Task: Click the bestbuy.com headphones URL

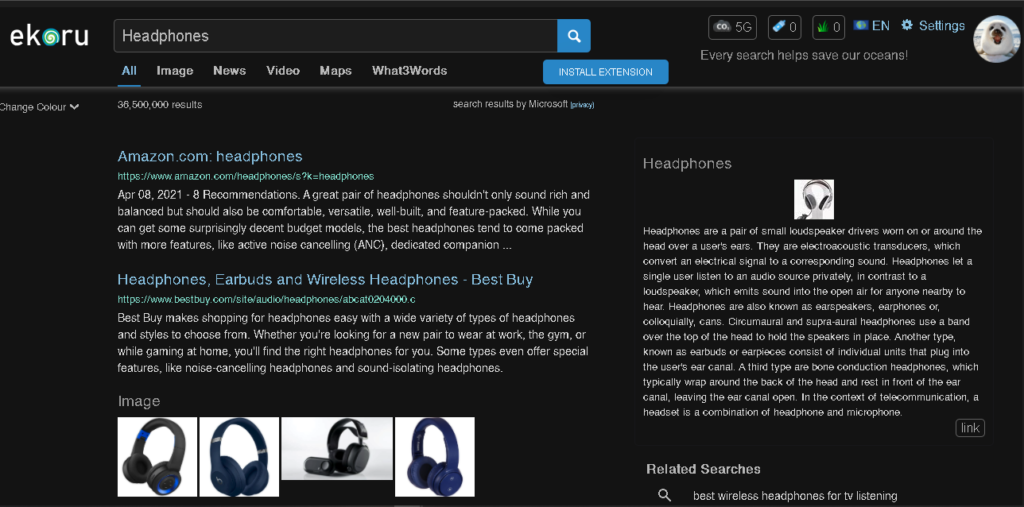Action: tap(266, 299)
